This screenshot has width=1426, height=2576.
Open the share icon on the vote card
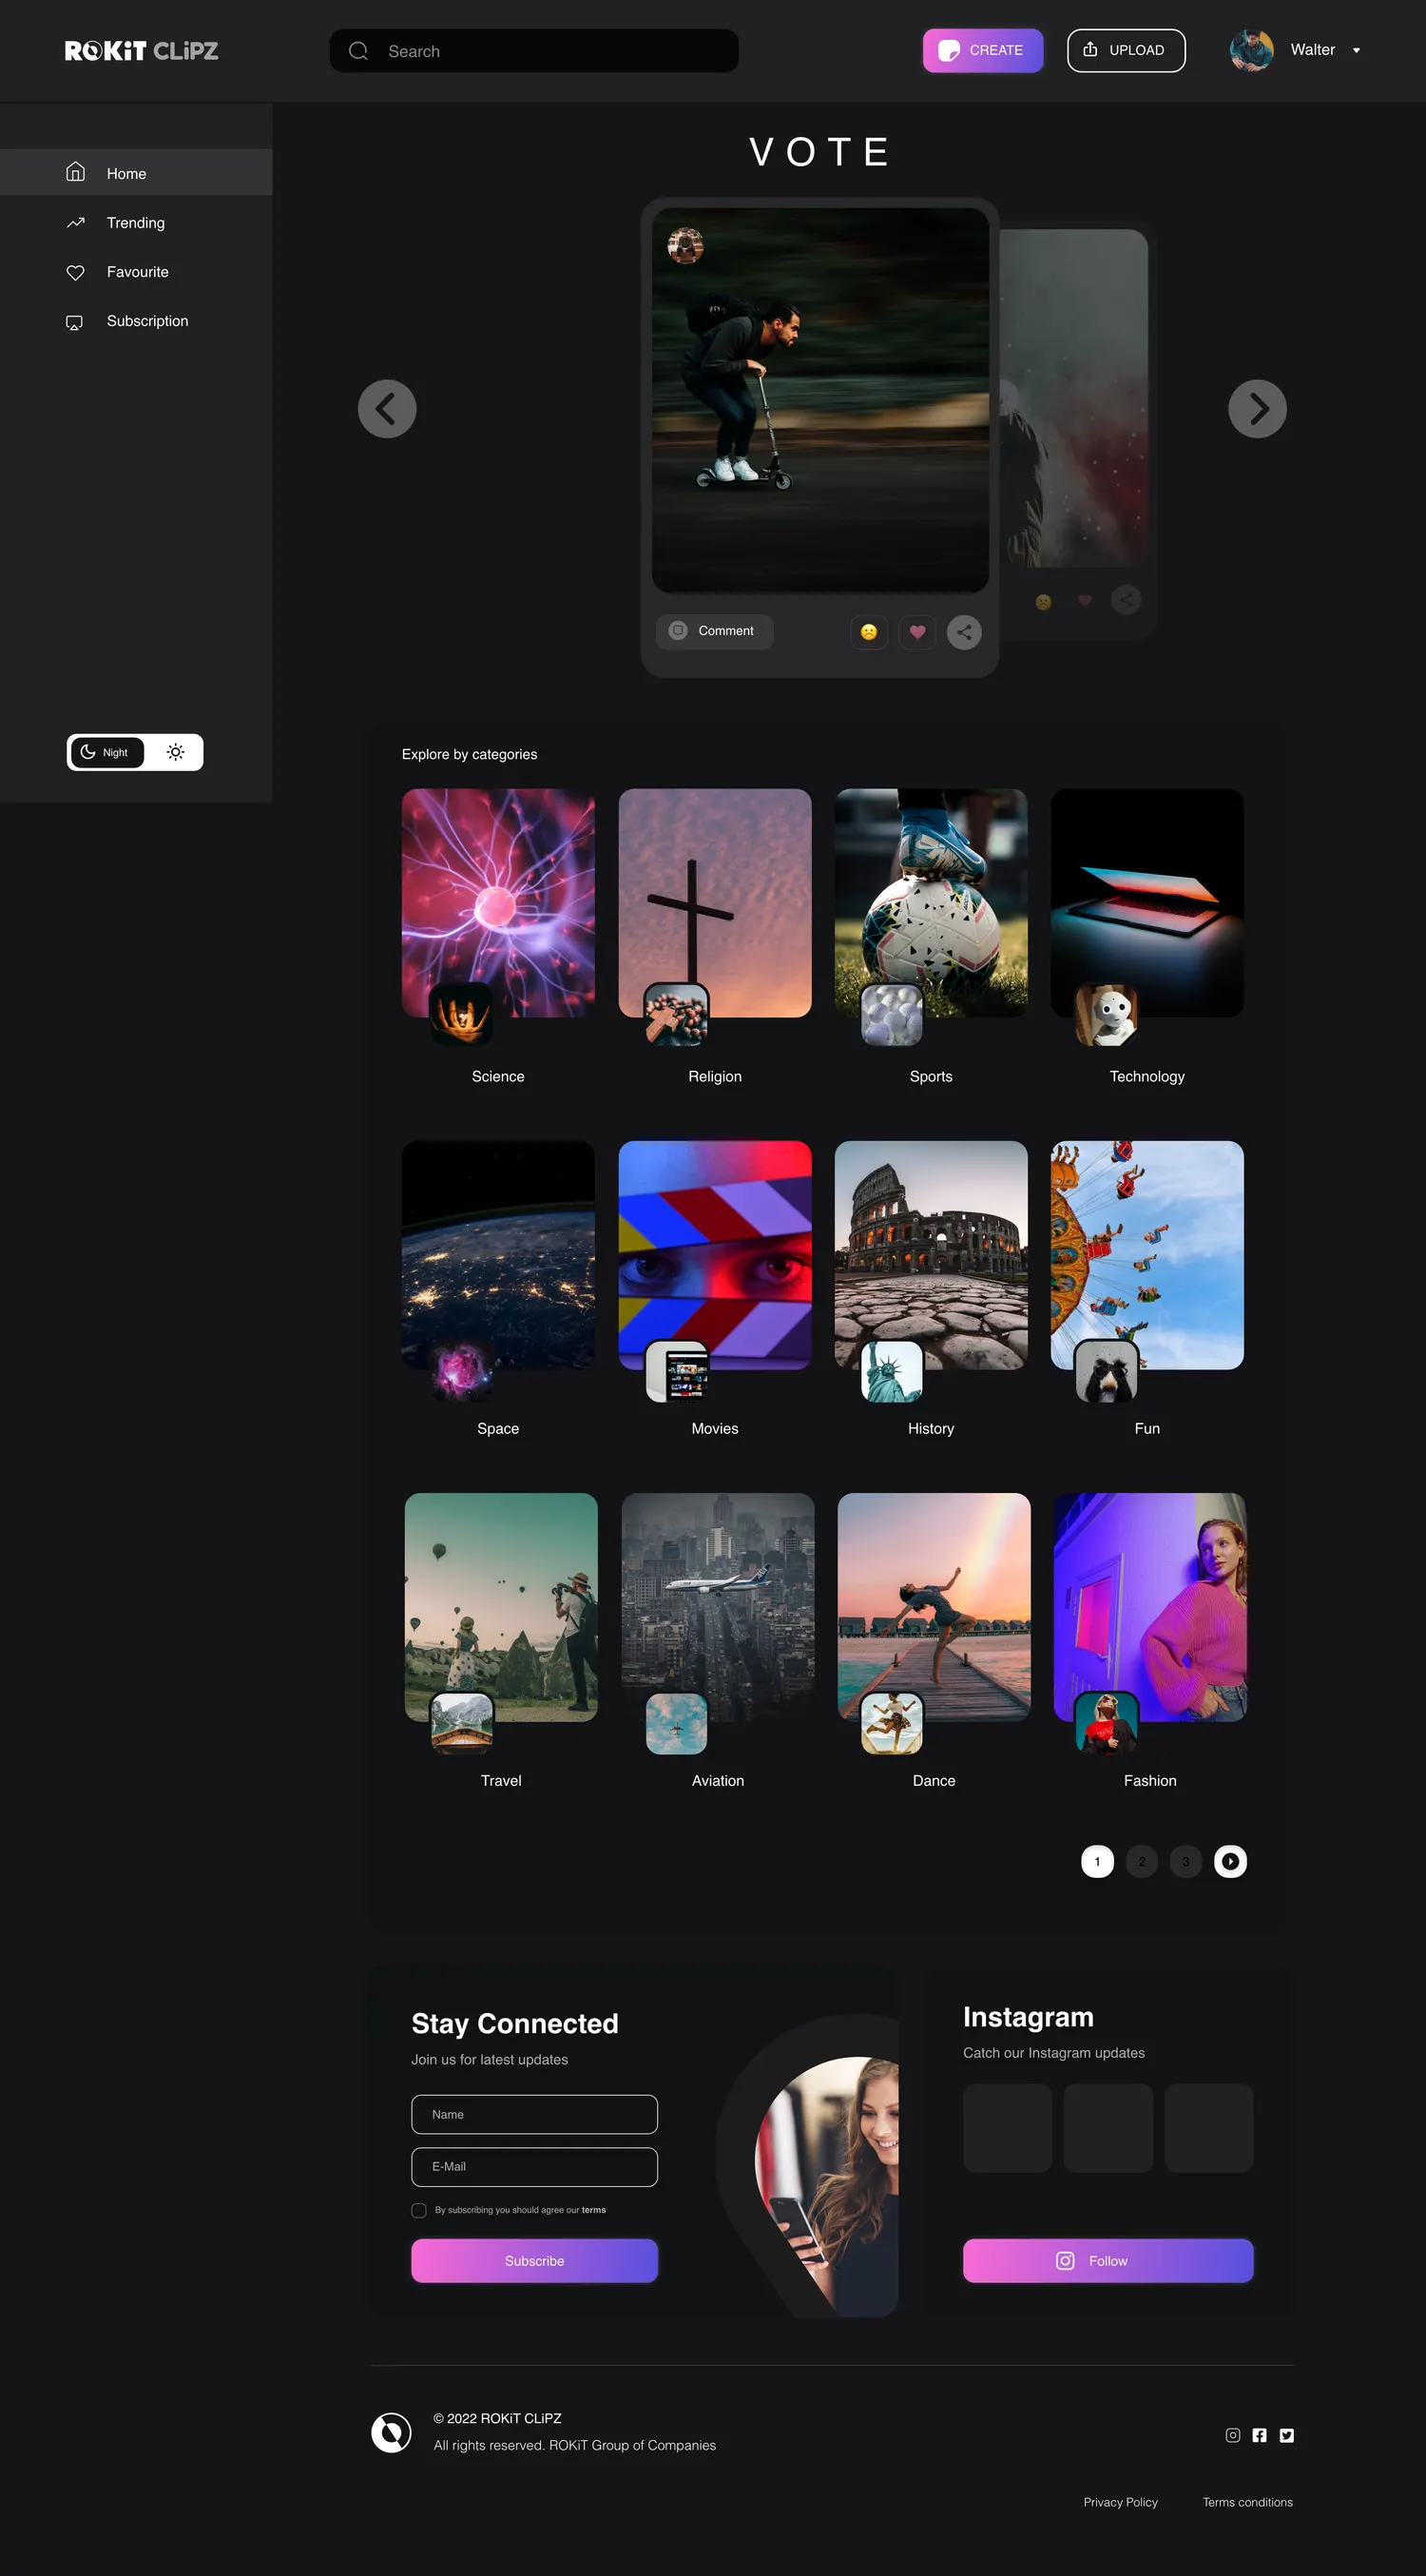(964, 632)
